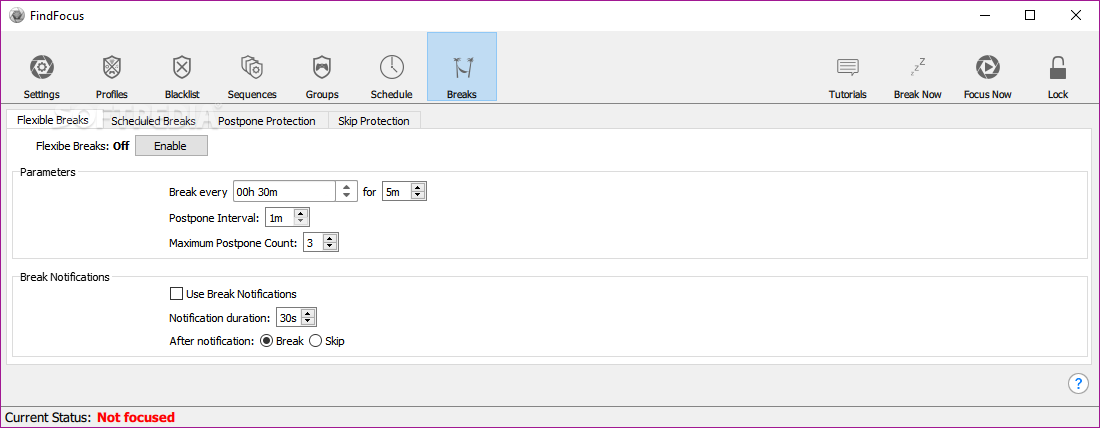The image size is (1100, 428).
Task: Click the After notification label
Action: pos(211,342)
